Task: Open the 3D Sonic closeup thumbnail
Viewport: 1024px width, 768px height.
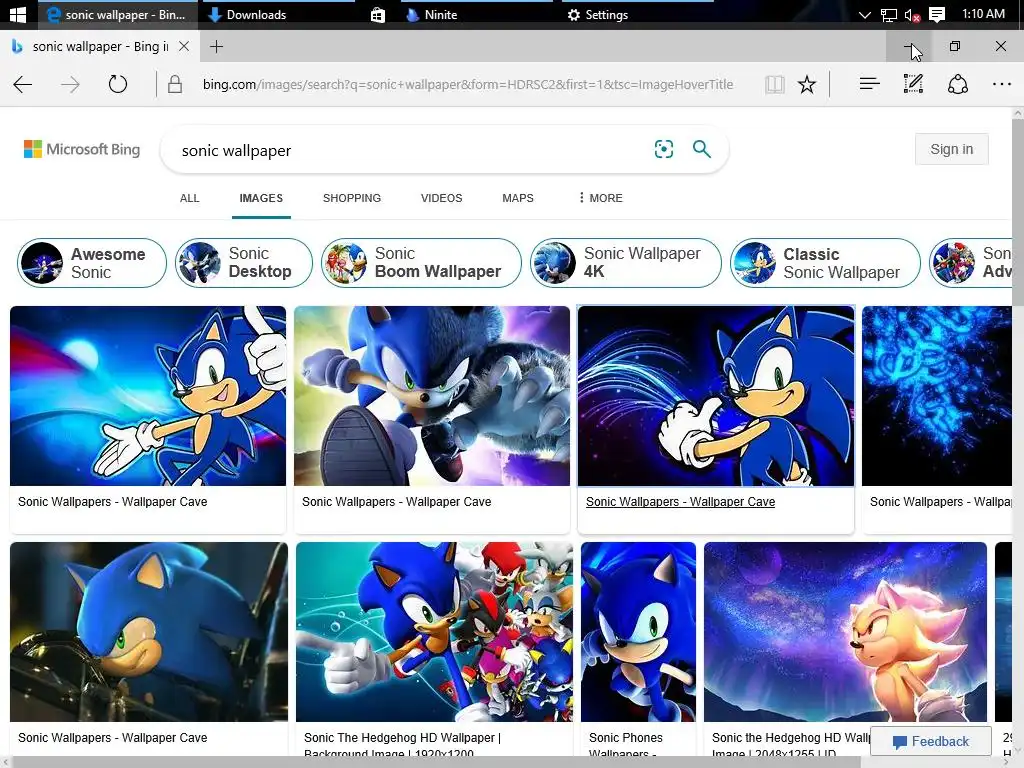Action: click(149, 632)
